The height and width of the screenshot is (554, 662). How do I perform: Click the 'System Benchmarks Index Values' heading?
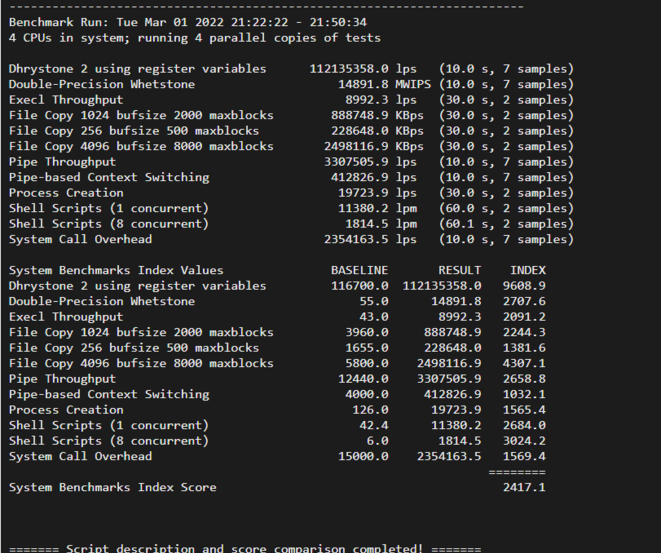click(x=116, y=270)
